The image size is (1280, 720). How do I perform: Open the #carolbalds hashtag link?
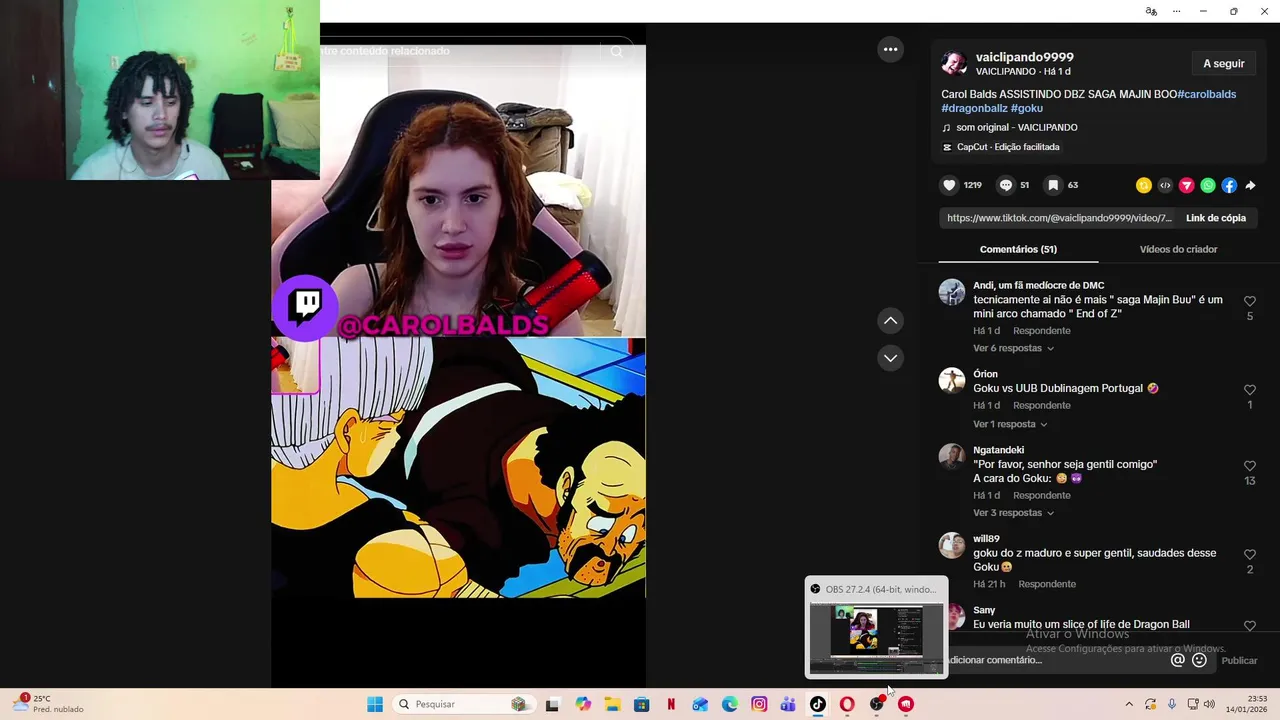tap(1206, 94)
